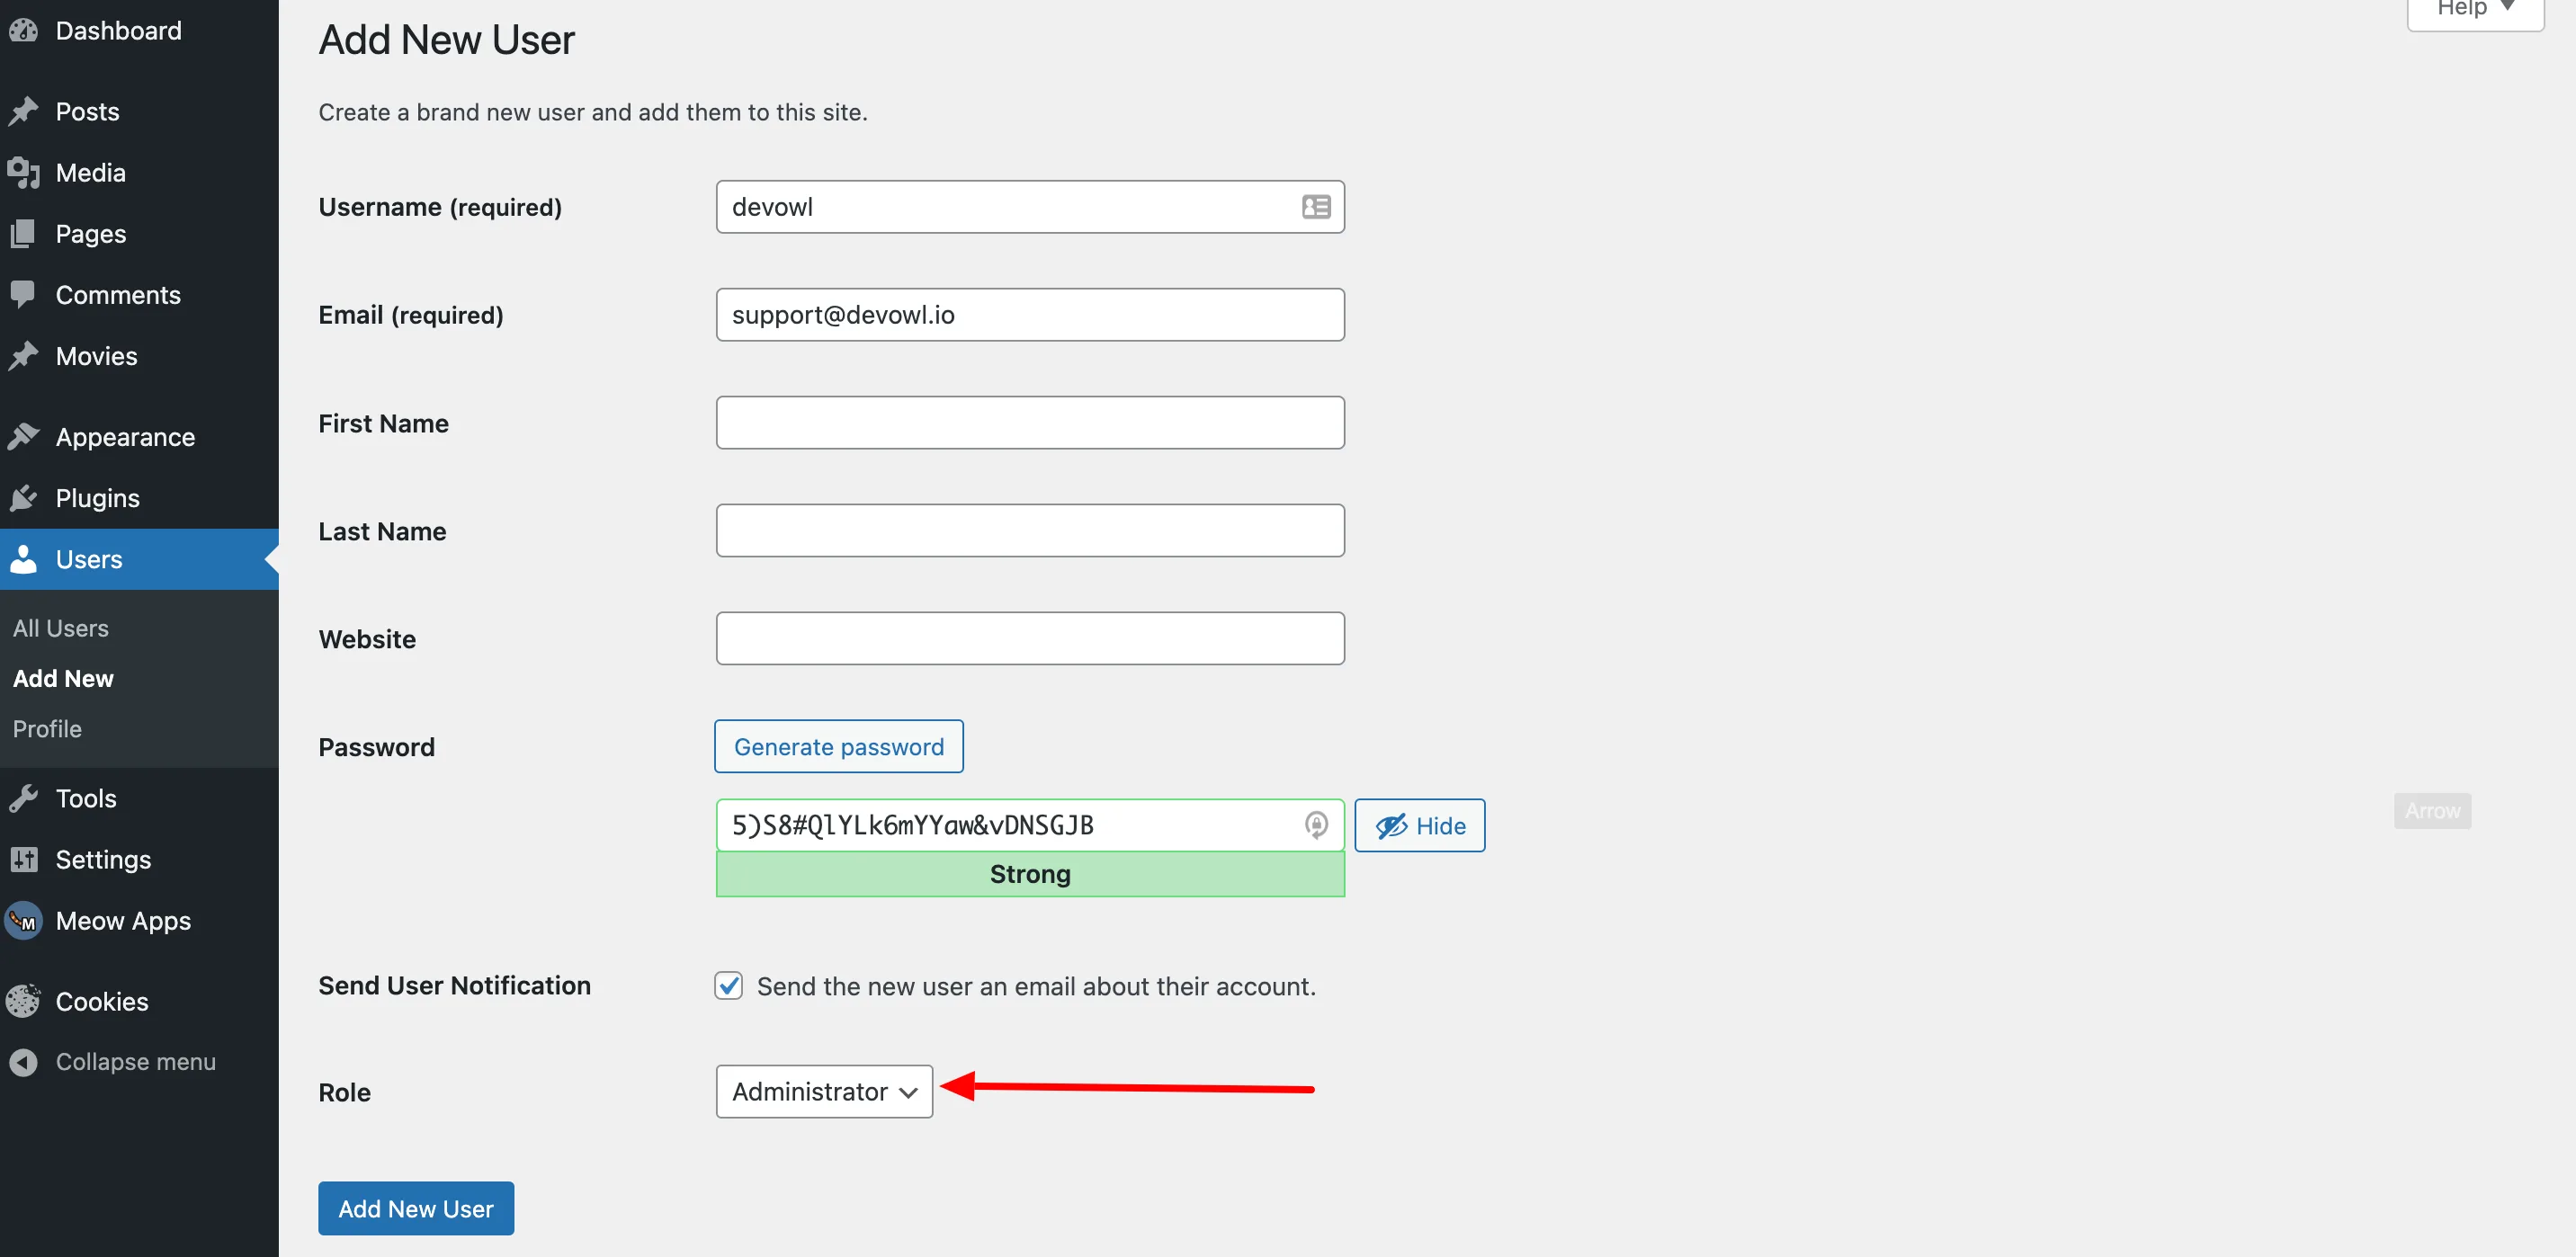Expand the Help panel
2576x1257 pixels.
2474,10
